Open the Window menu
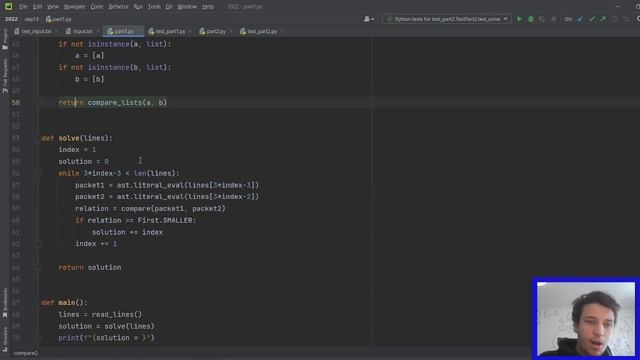This screenshot has width=640, height=360. click(x=187, y=7)
